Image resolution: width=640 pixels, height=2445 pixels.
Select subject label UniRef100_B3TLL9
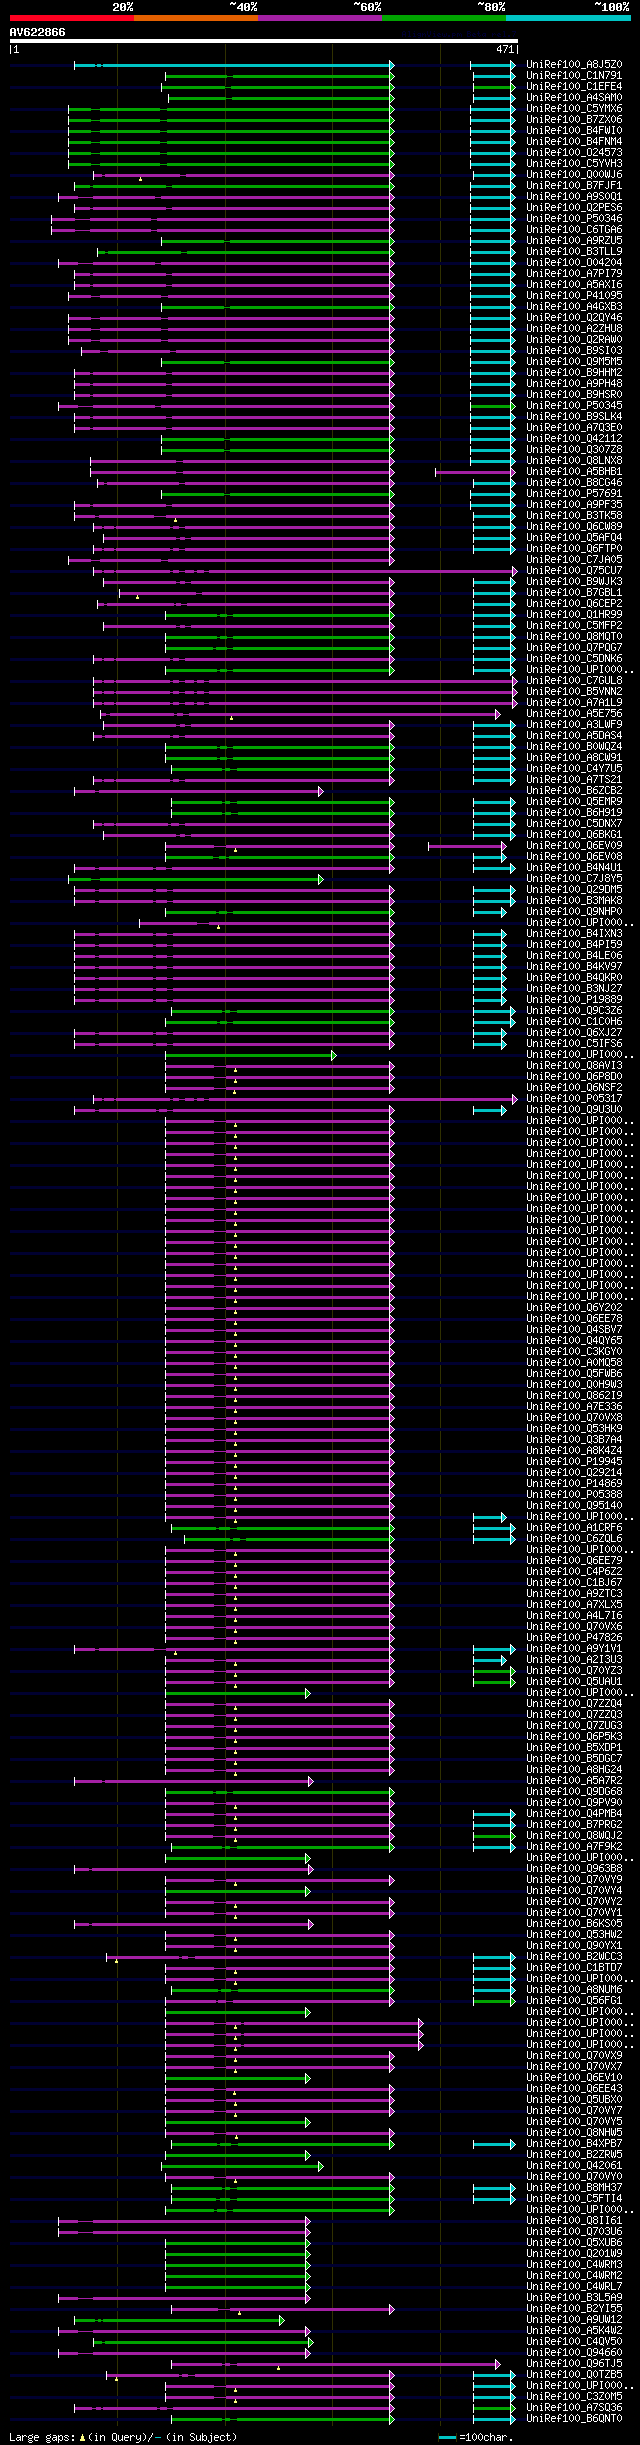574,252
